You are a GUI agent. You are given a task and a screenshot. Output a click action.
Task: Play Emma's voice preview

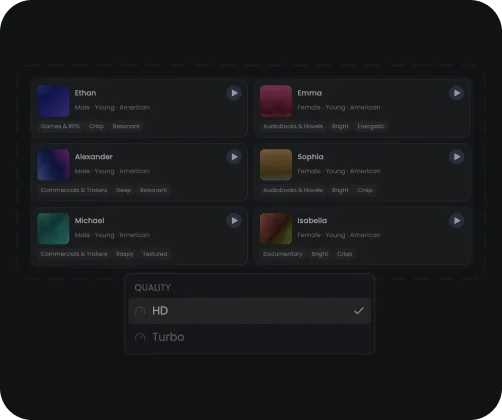click(456, 93)
